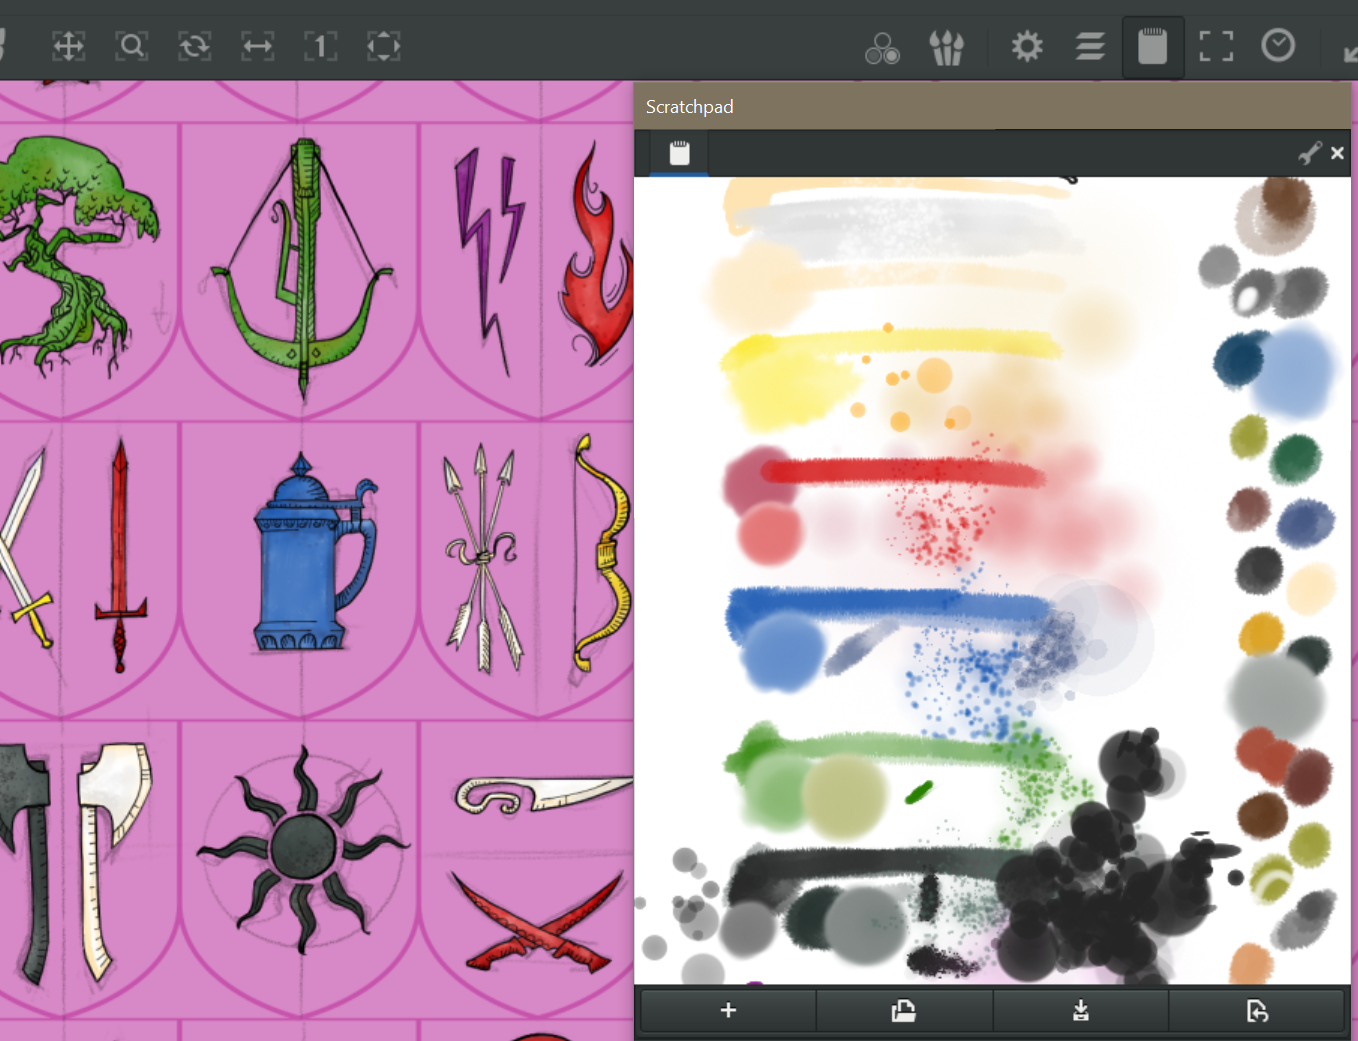This screenshot has height=1041, width=1358.
Task: Select the Scratchpad tab icon in the panel
Action: pyautogui.click(x=679, y=153)
